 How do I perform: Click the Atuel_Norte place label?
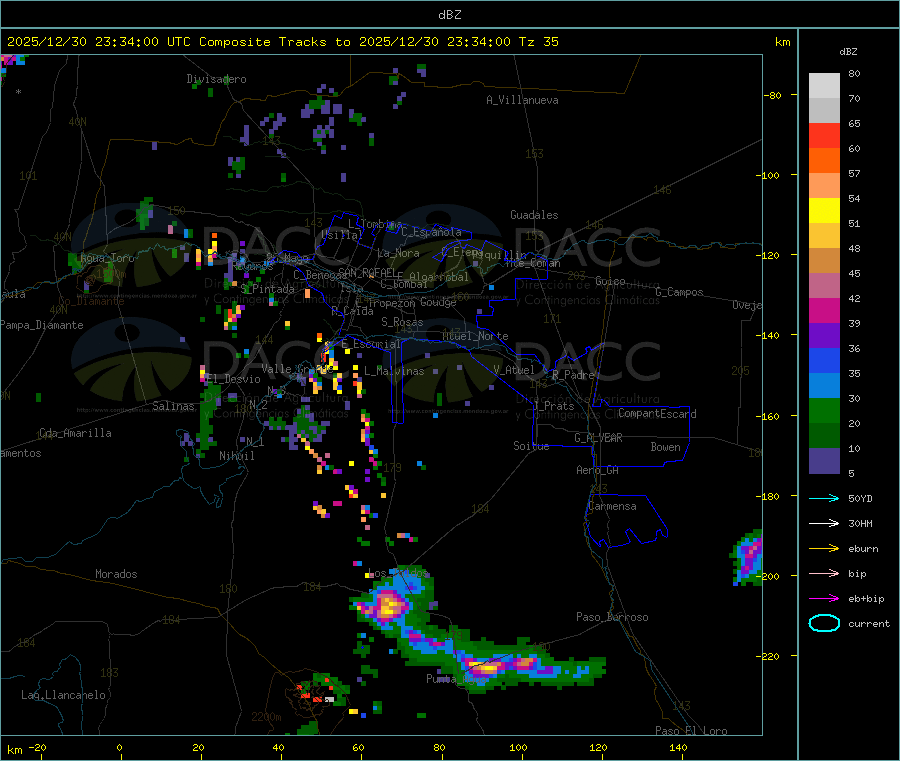point(475,336)
